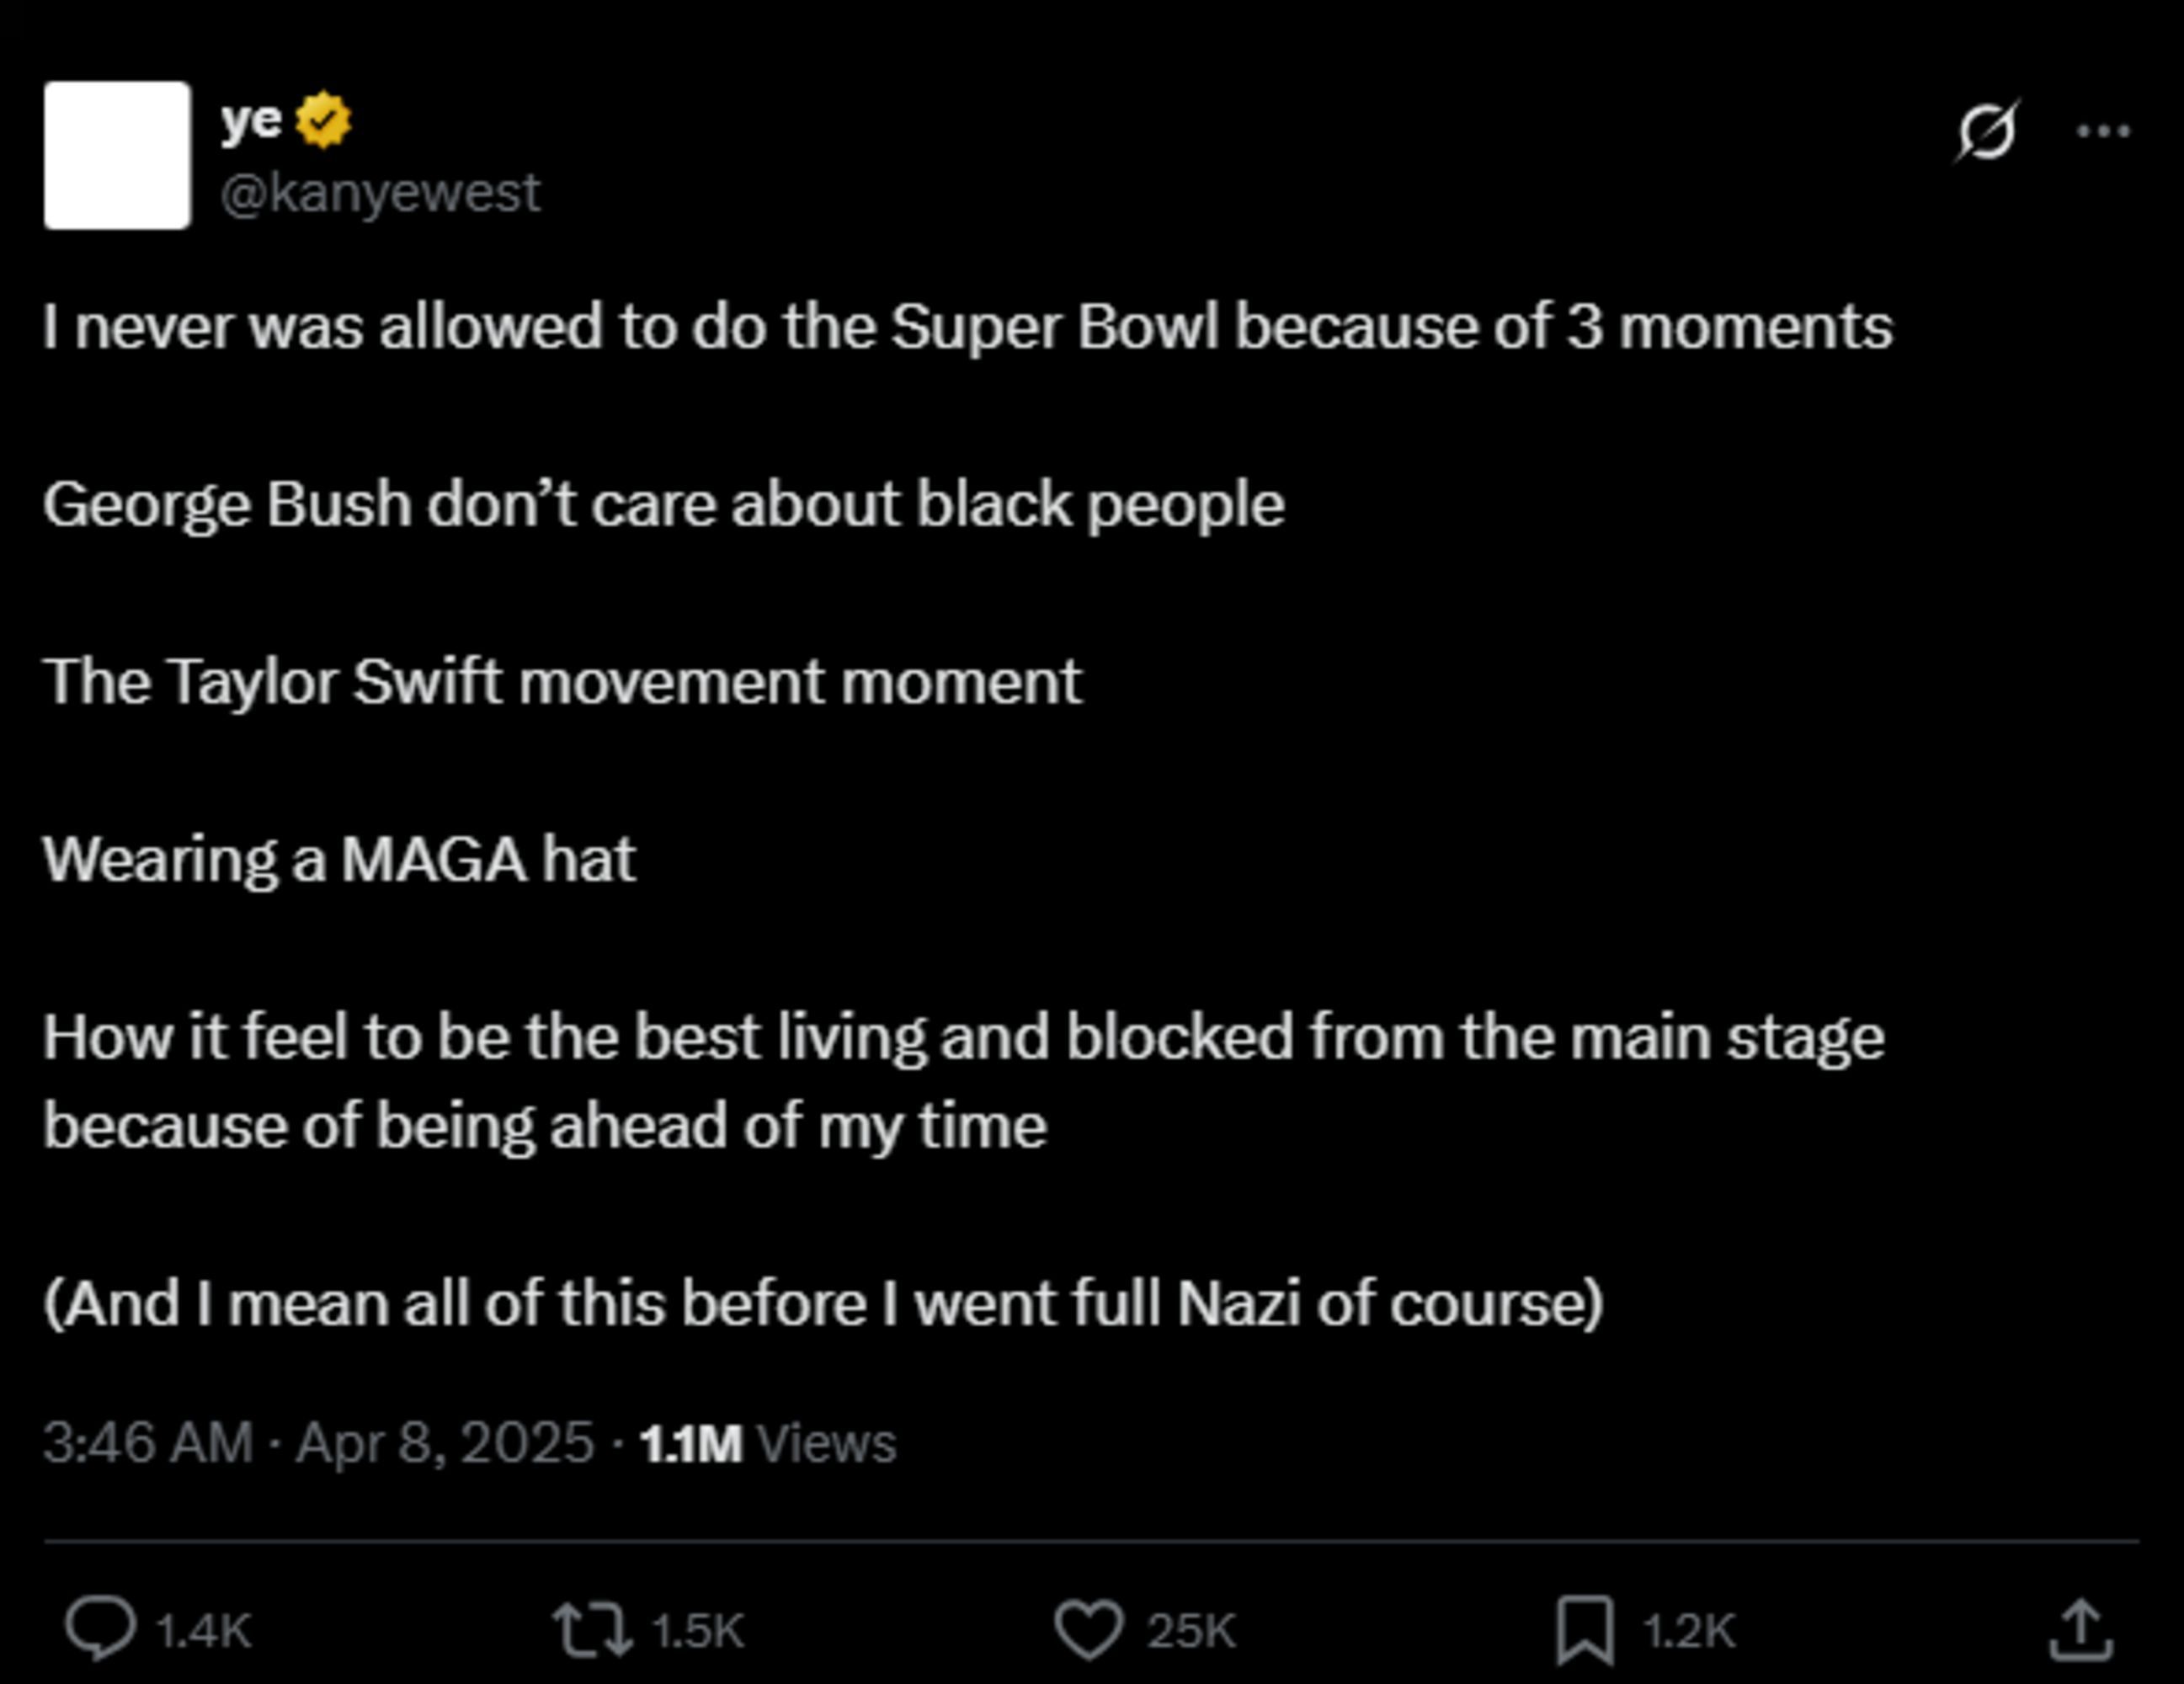Click the 1.5K reposts count

click(698, 1631)
